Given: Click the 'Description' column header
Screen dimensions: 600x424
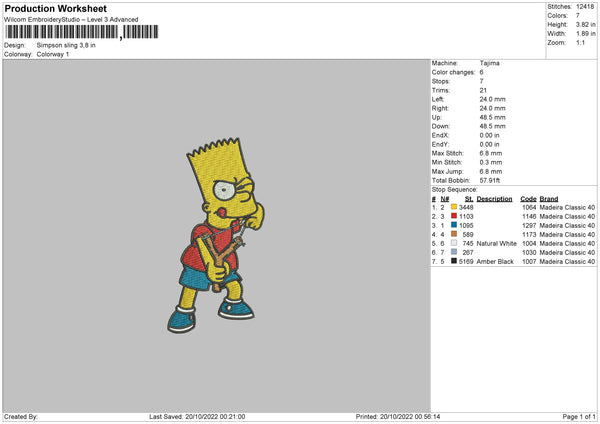Looking at the screenshot, I should pos(494,199).
